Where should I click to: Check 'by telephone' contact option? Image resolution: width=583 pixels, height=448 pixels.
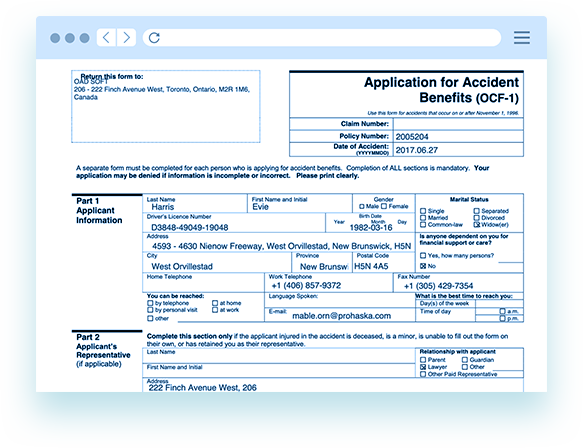(150, 303)
